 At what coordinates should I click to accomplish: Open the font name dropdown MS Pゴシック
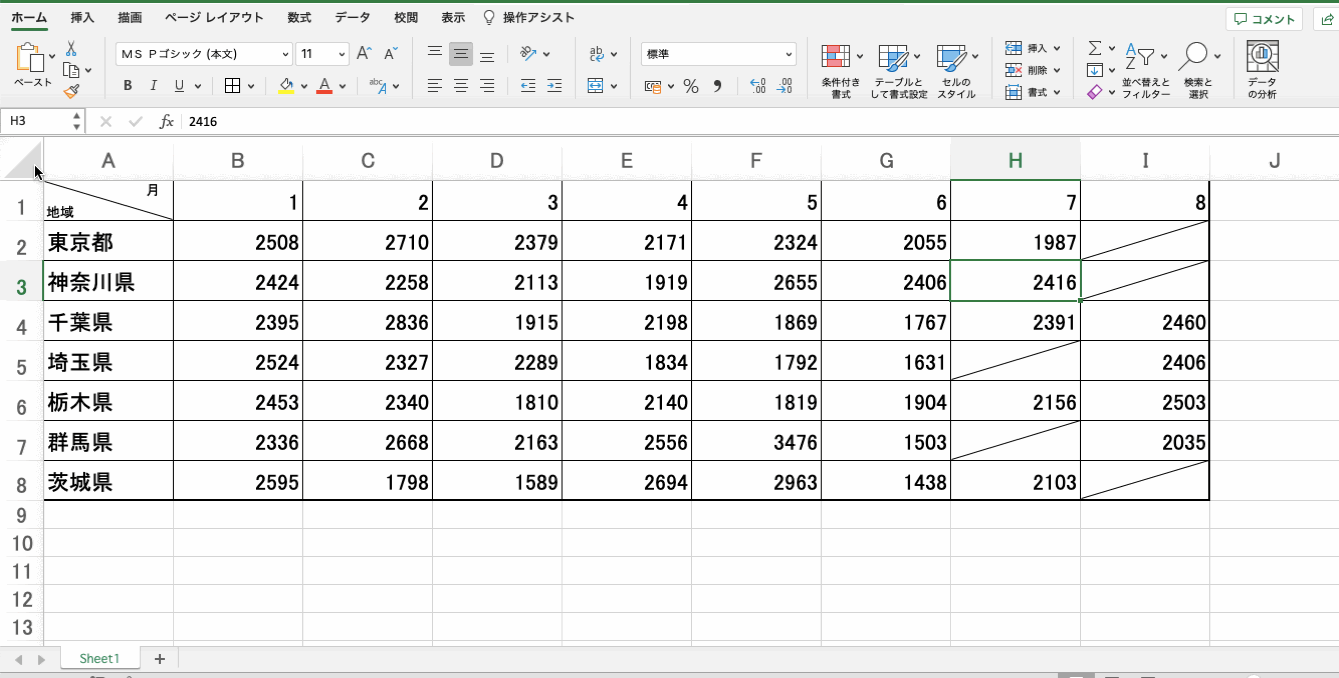click(x=204, y=54)
